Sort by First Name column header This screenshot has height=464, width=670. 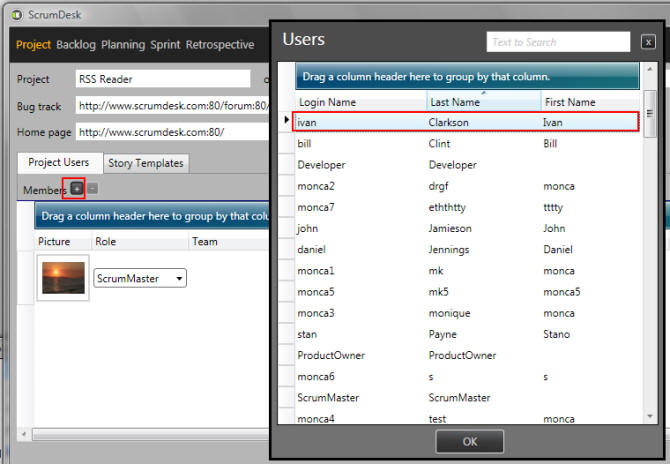[591, 102]
